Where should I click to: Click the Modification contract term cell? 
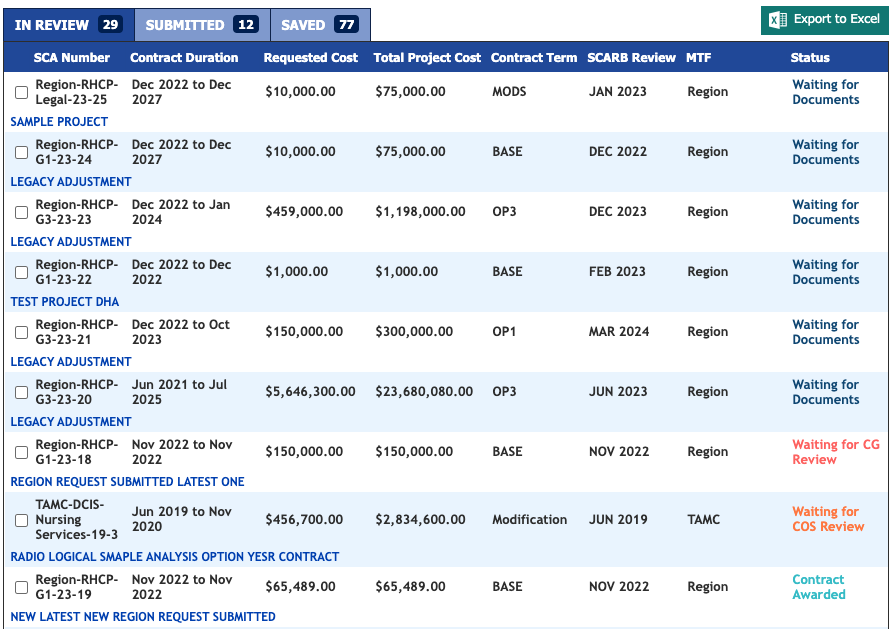point(530,519)
